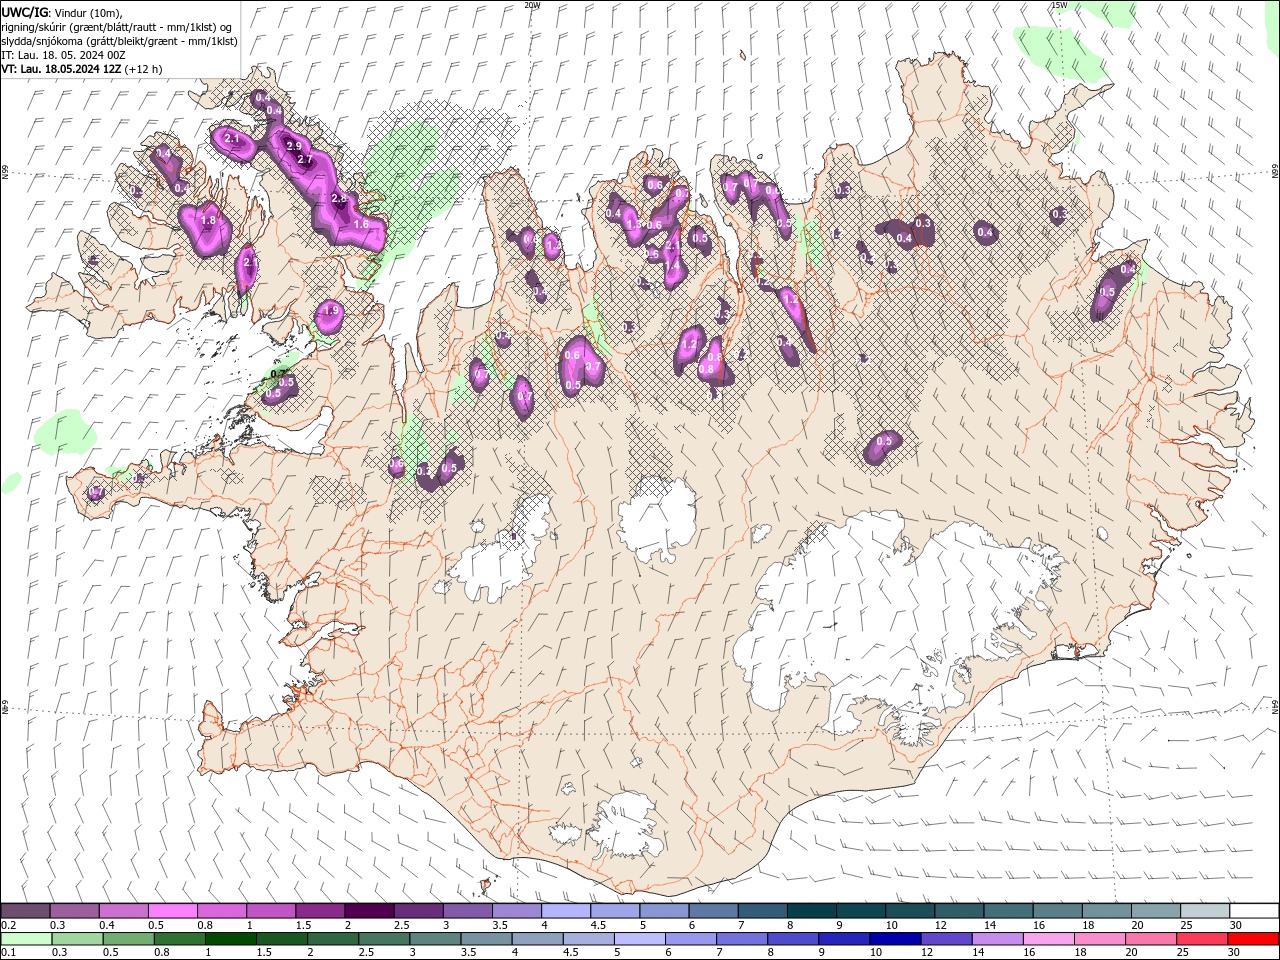Click the dark teal 8–9 swatch in the top legend row
The height and width of the screenshot is (960, 1280).
811,911
